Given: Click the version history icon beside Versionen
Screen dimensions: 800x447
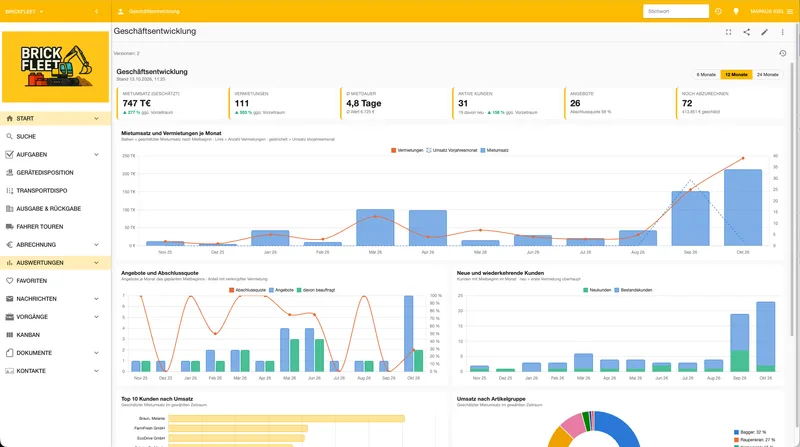Looking at the screenshot, I should 783,53.
